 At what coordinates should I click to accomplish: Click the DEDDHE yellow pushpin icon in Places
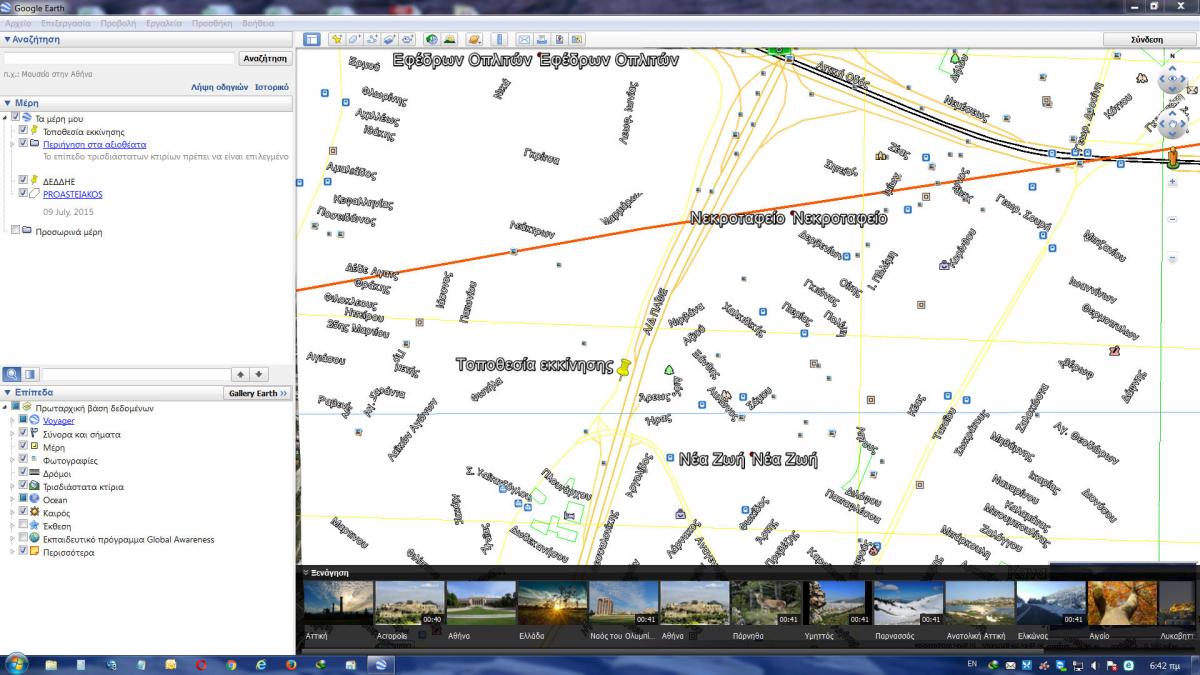[35, 180]
